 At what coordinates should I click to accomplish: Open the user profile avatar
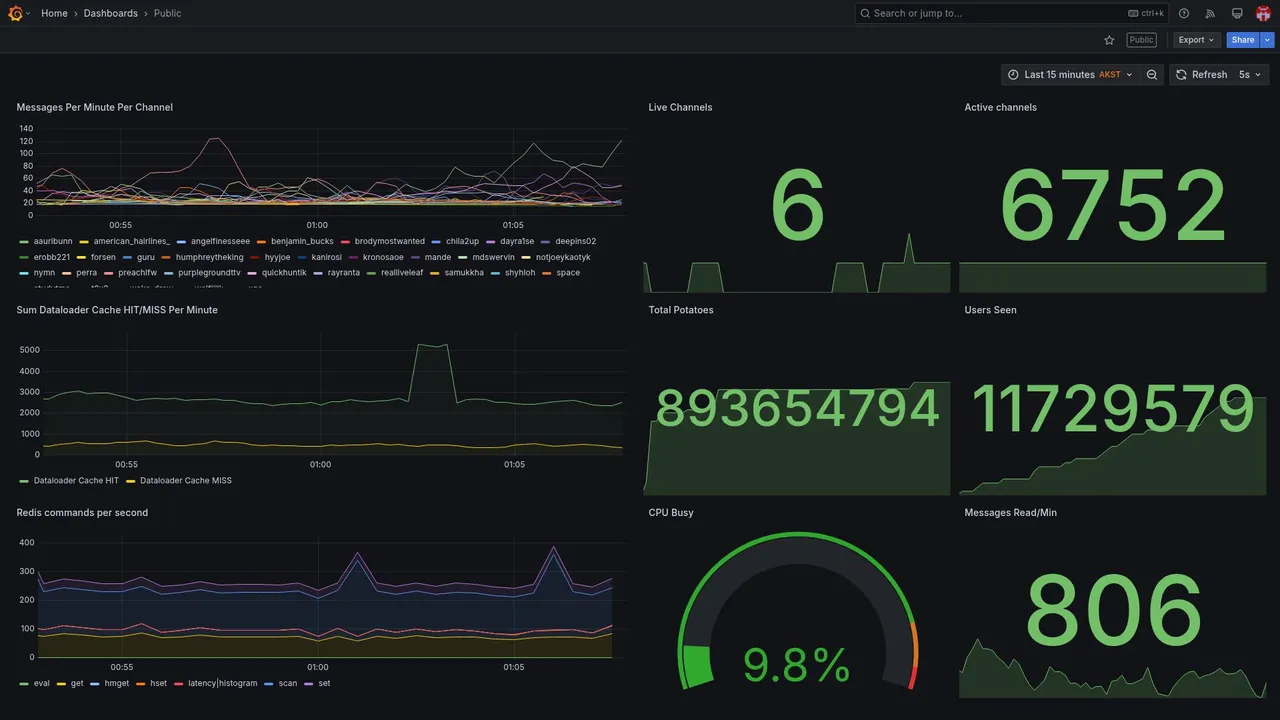(x=1263, y=13)
